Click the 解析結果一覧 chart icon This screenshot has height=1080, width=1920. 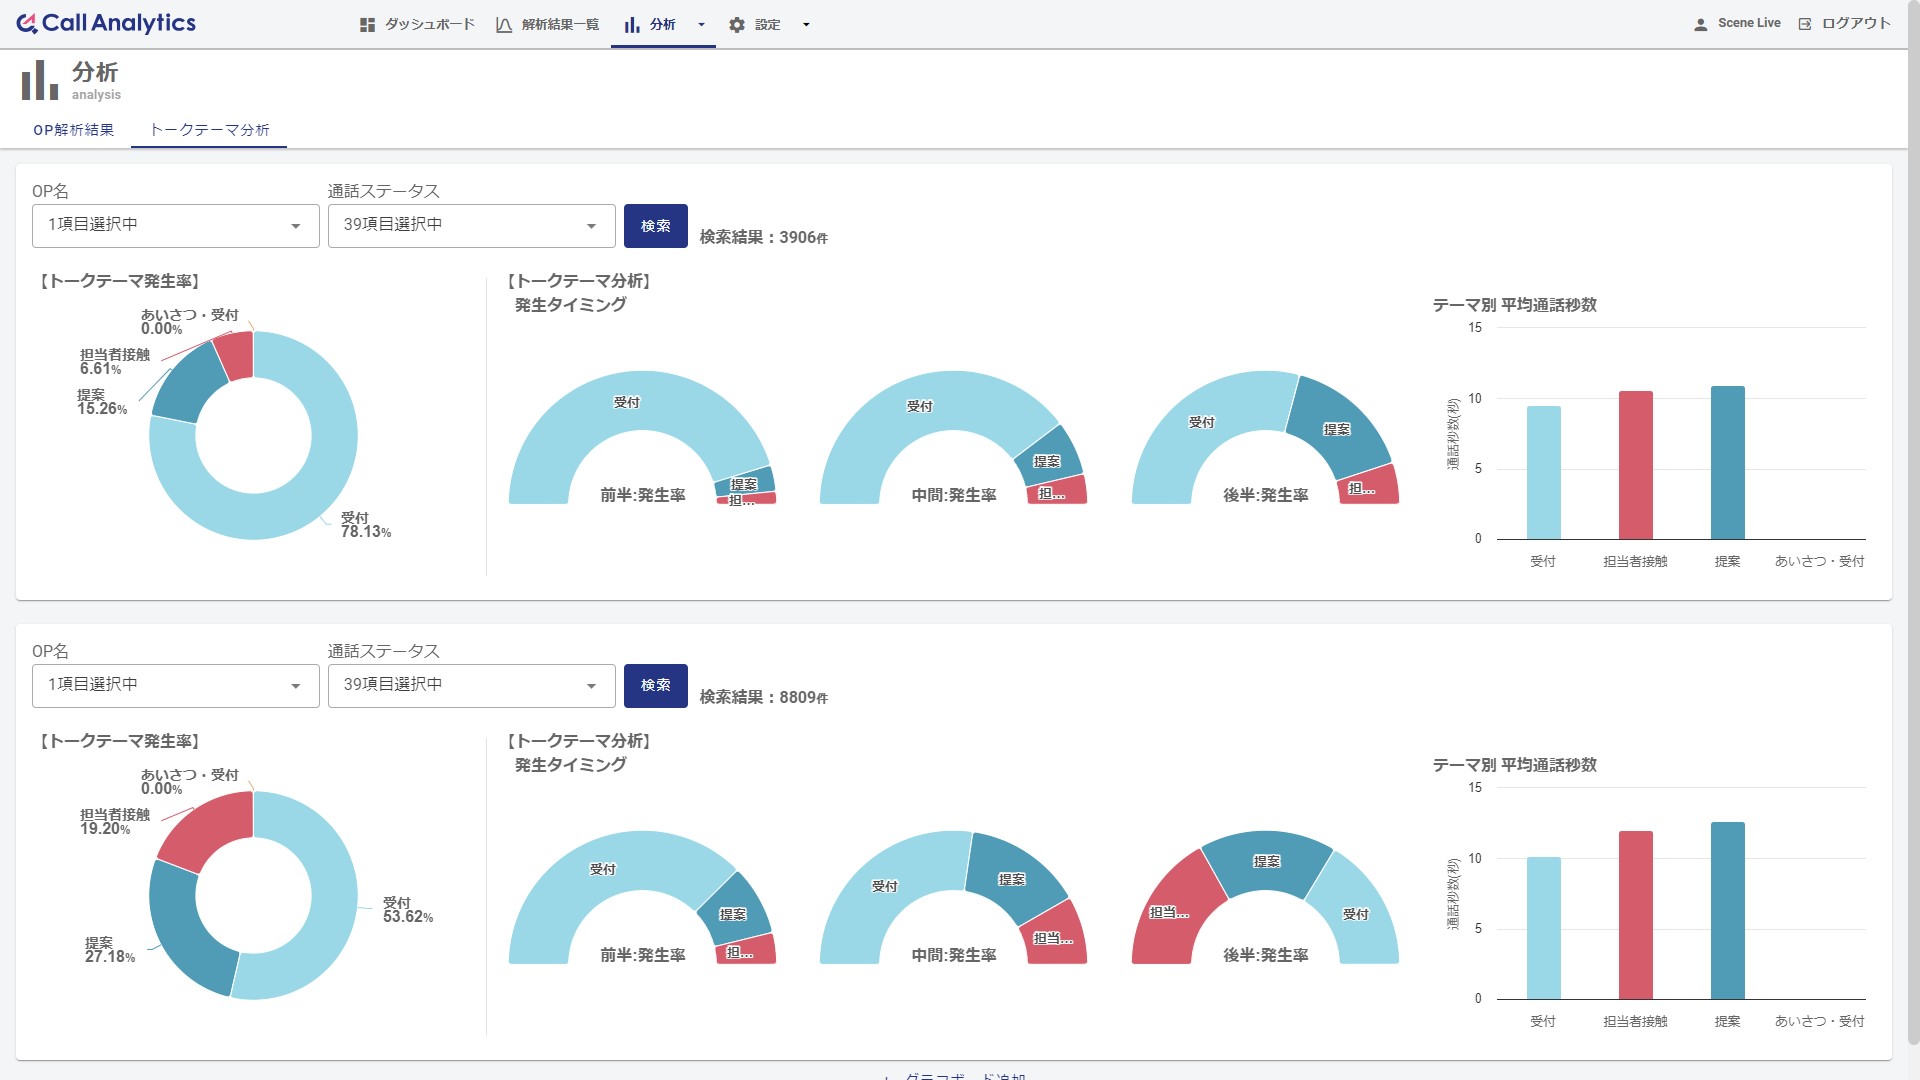pos(504,25)
